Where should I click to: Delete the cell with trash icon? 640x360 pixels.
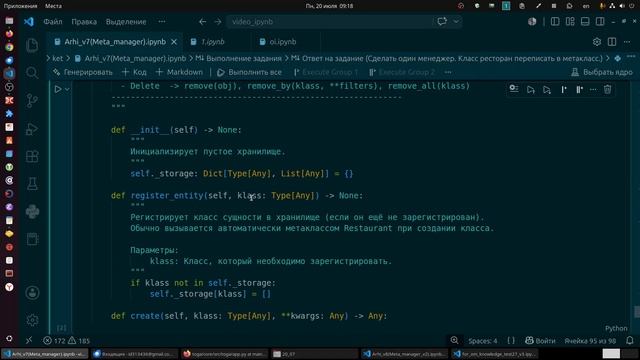tap(607, 89)
